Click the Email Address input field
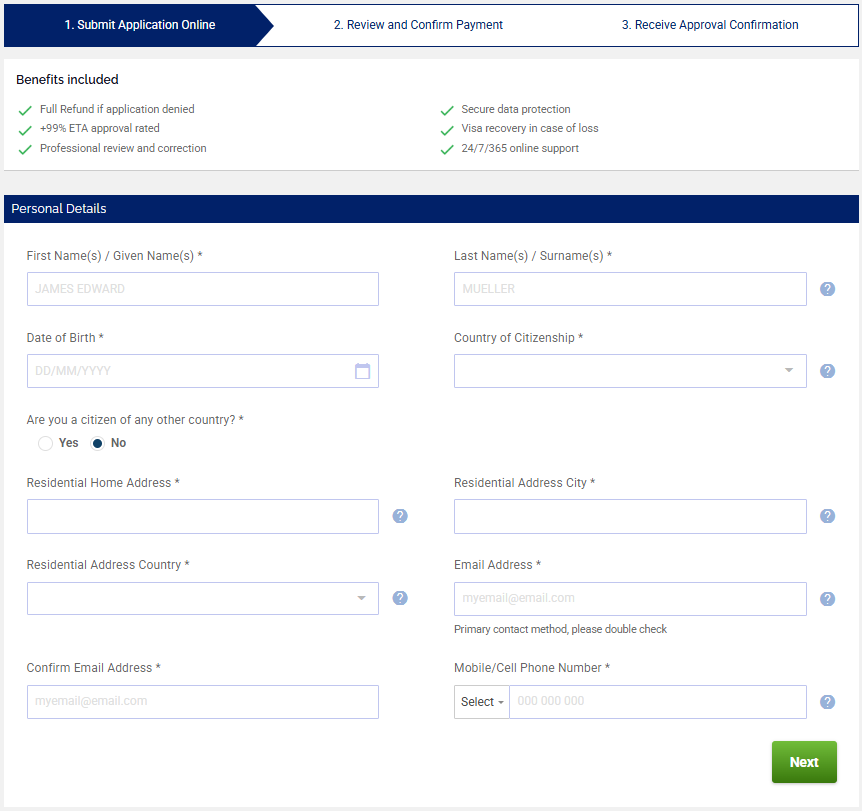This screenshot has height=811, width=862. click(x=630, y=599)
